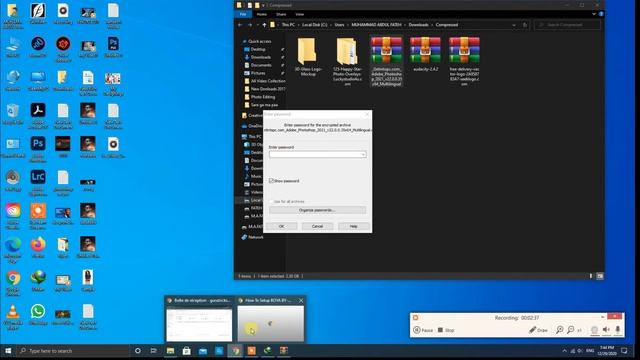The width and height of the screenshot is (640, 360).
Task: Click the taskbar 'Type here to search' box
Action: [x=73, y=351]
